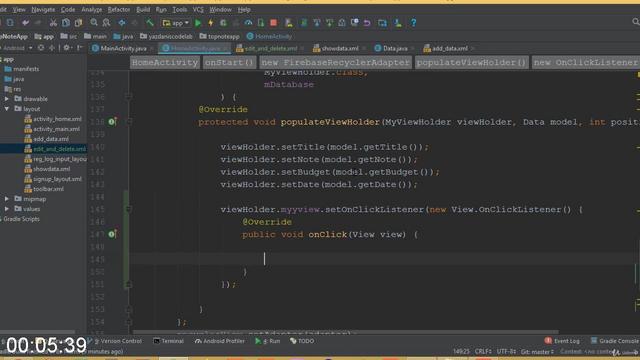Click the CRLF line separator status entry
Image resolution: width=640 pixels, height=360 pixels.
pyautogui.click(x=483, y=351)
